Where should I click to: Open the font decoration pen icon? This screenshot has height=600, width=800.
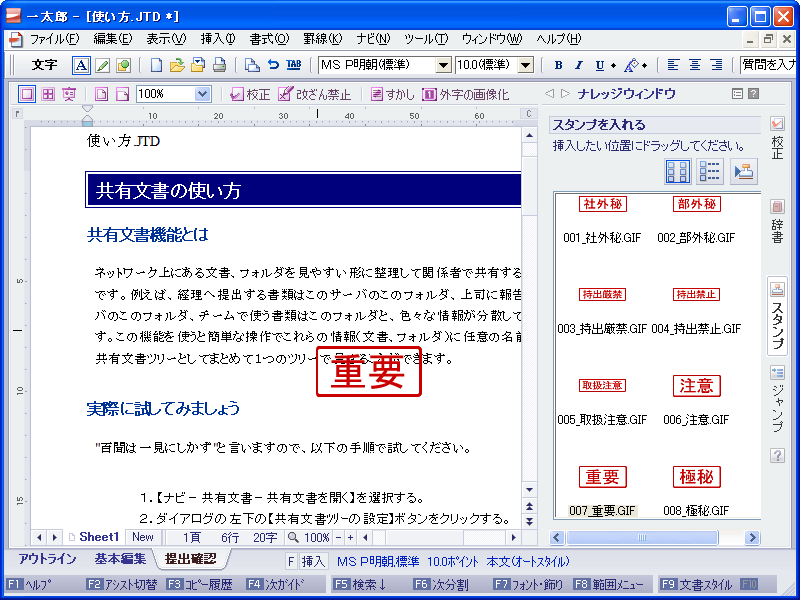tap(632, 65)
